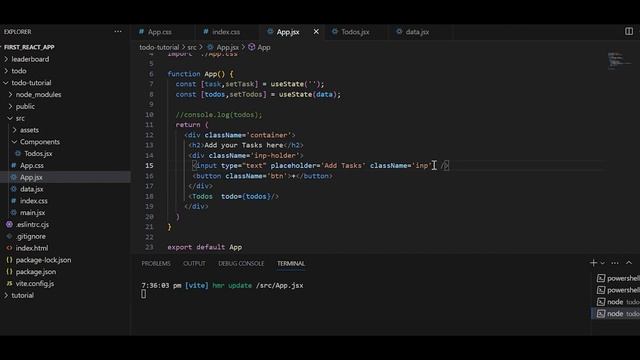Viewport: 640px width, 360px height.
Task: Open terminal panel more actions ellipsis
Action: tap(615, 263)
